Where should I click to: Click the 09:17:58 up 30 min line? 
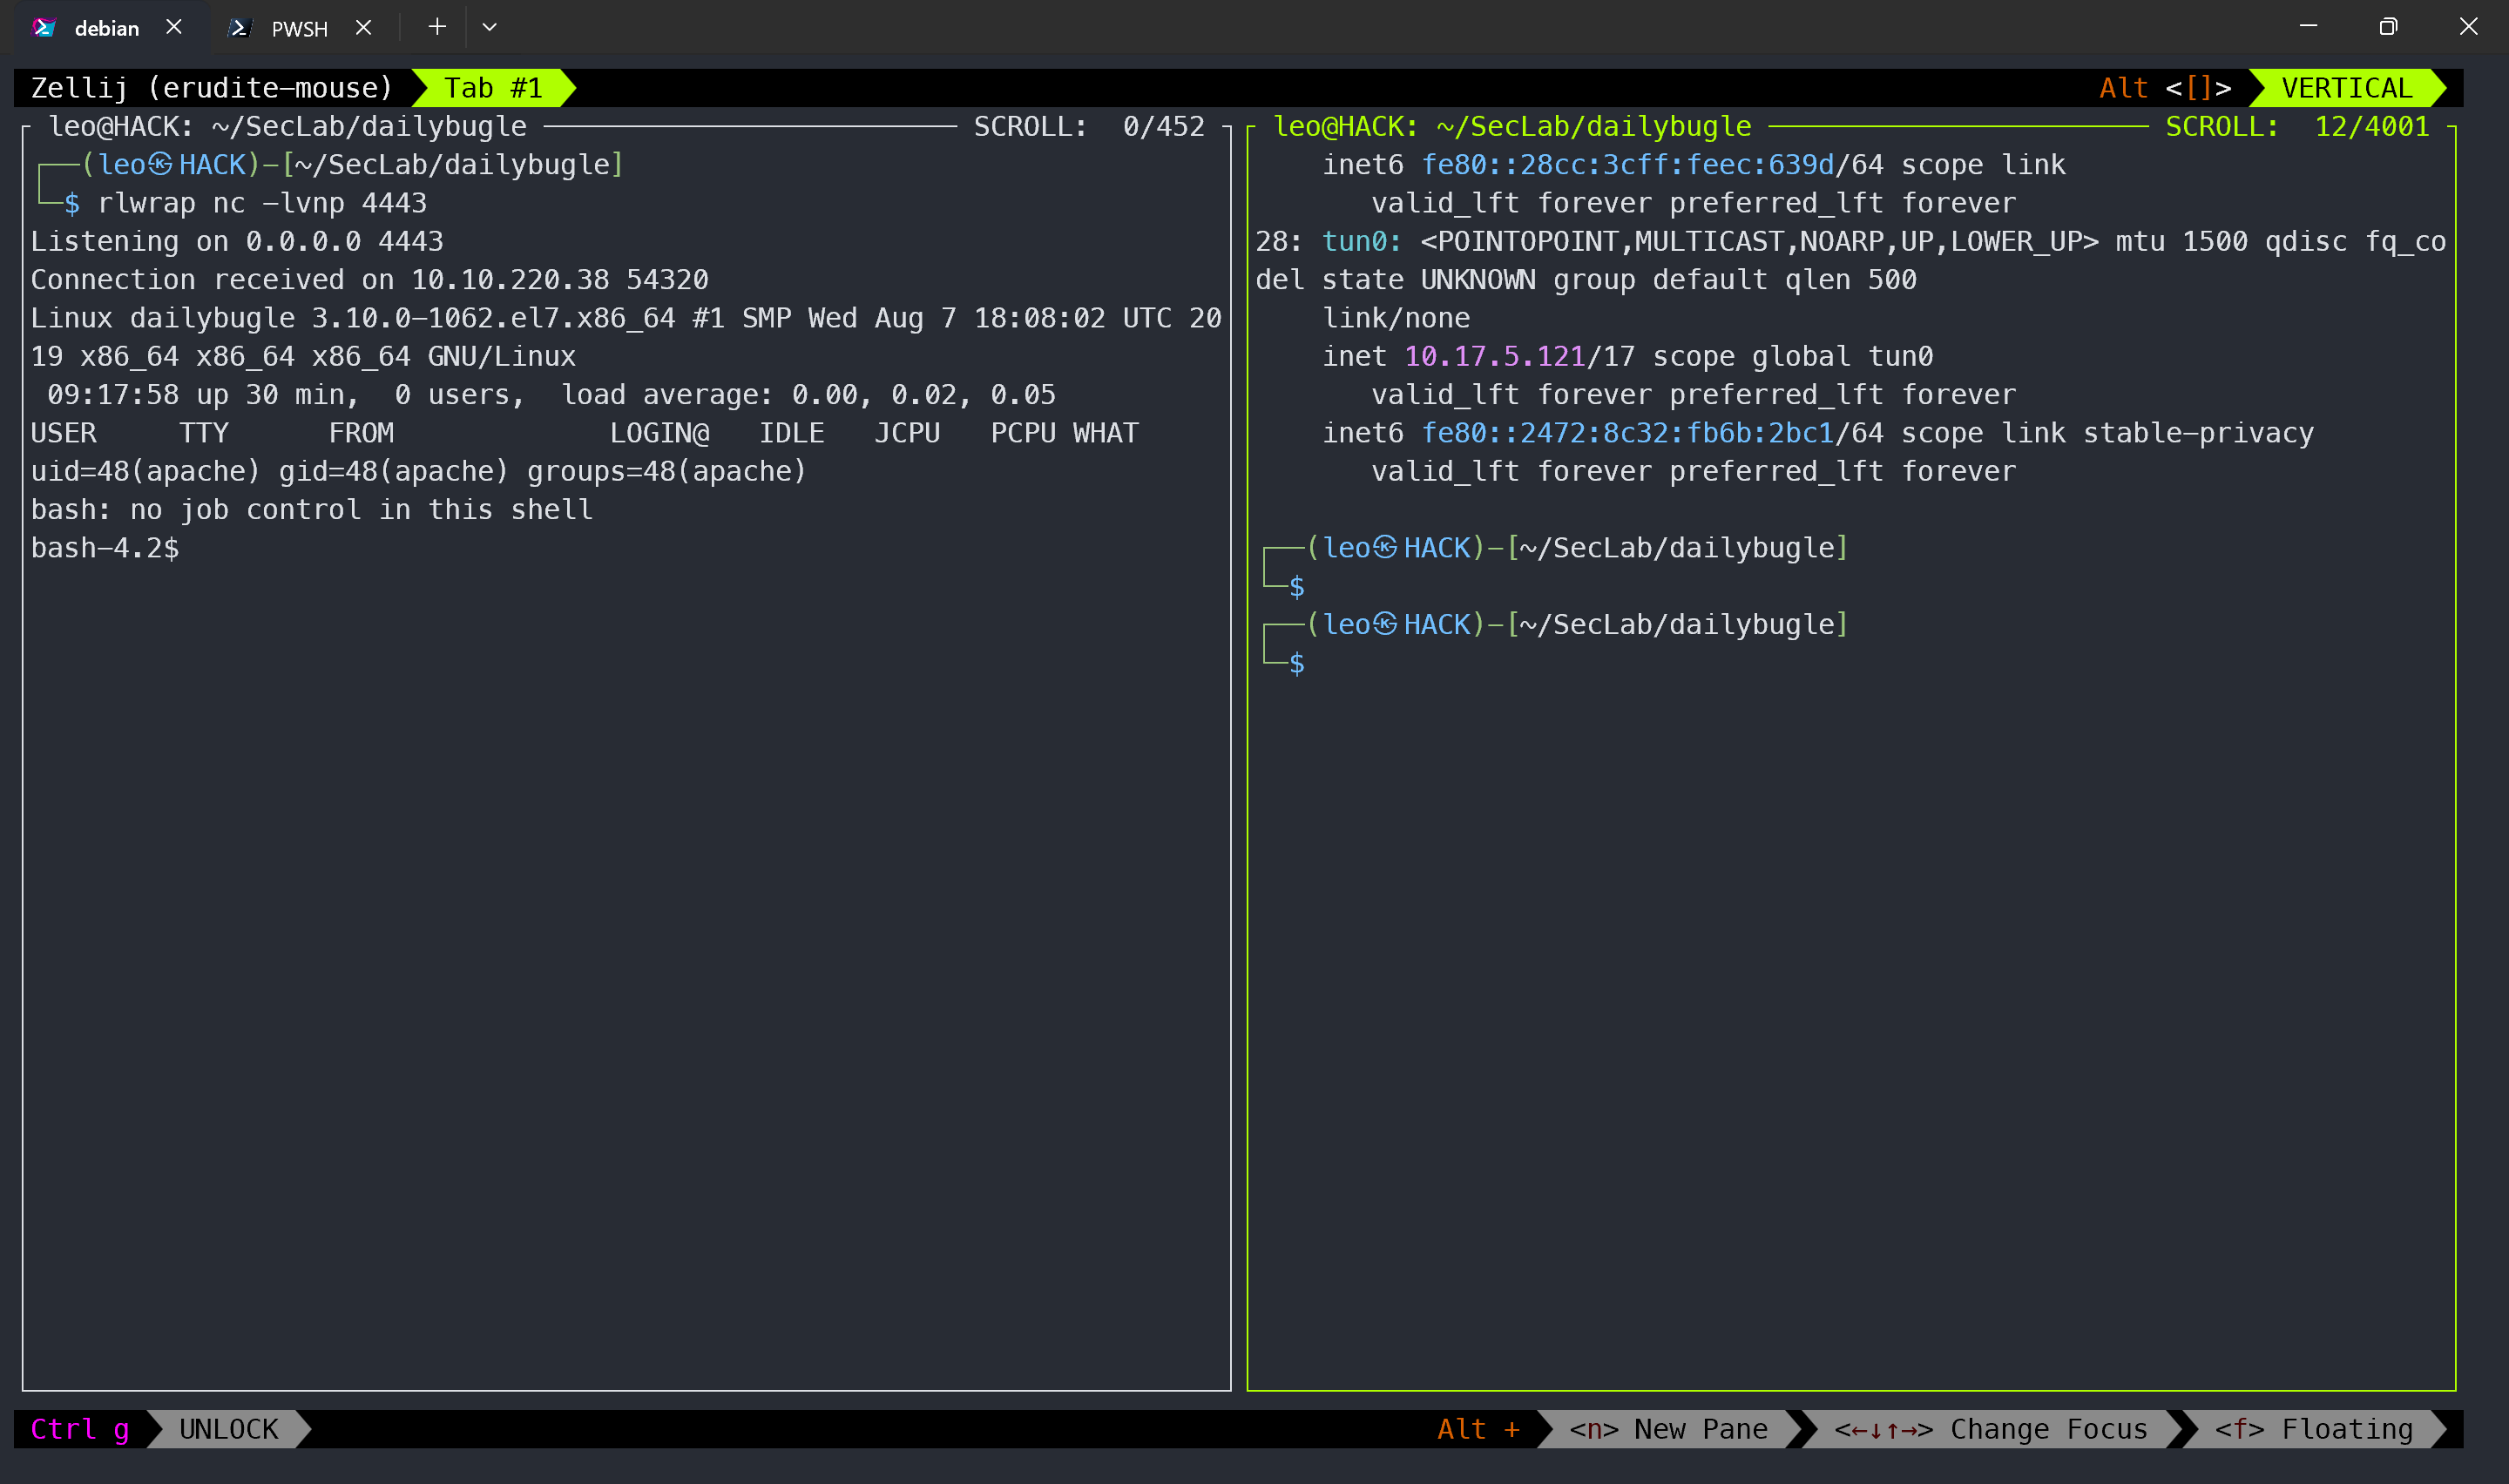[x=551, y=394]
